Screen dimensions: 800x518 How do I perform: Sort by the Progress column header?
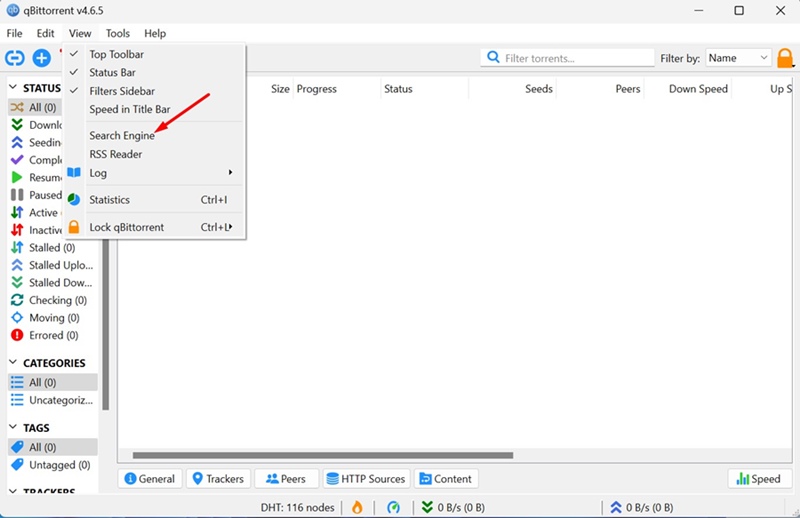click(337, 89)
